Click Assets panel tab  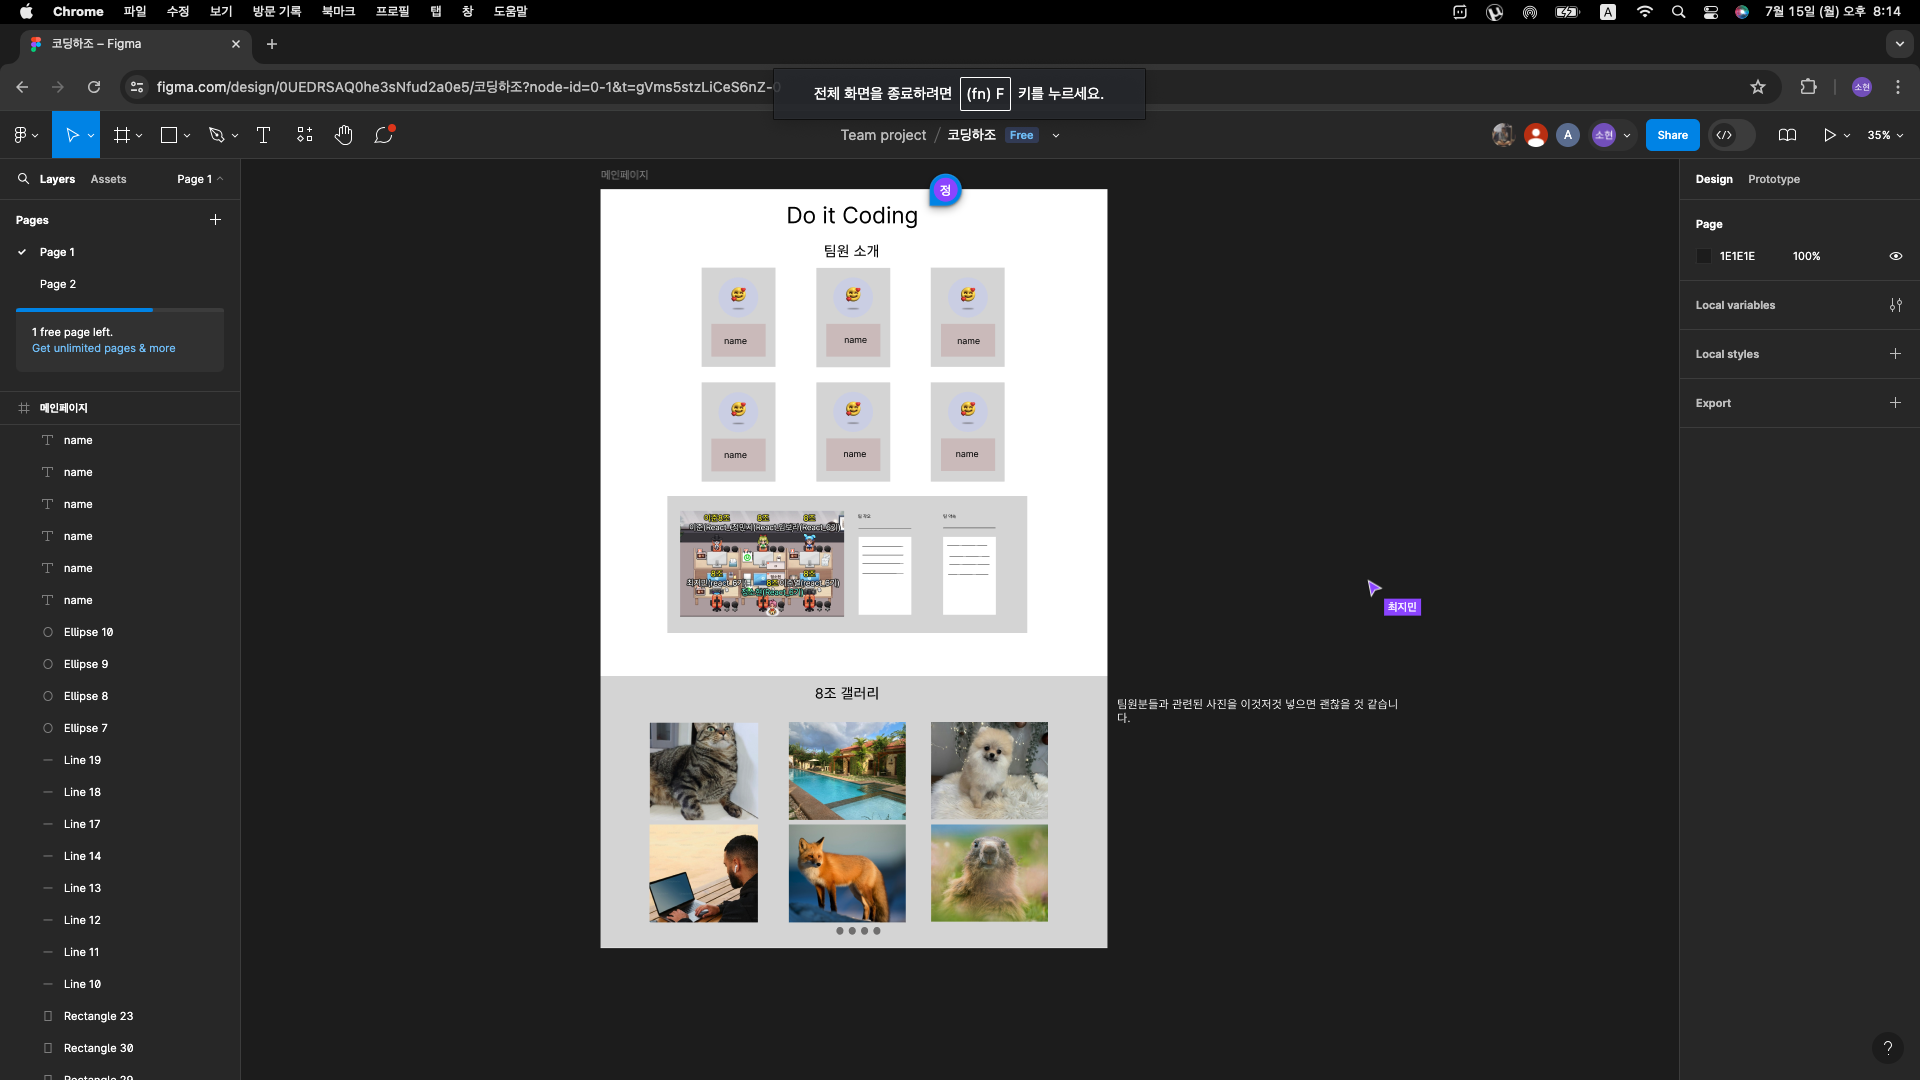pyautogui.click(x=108, y=178)
